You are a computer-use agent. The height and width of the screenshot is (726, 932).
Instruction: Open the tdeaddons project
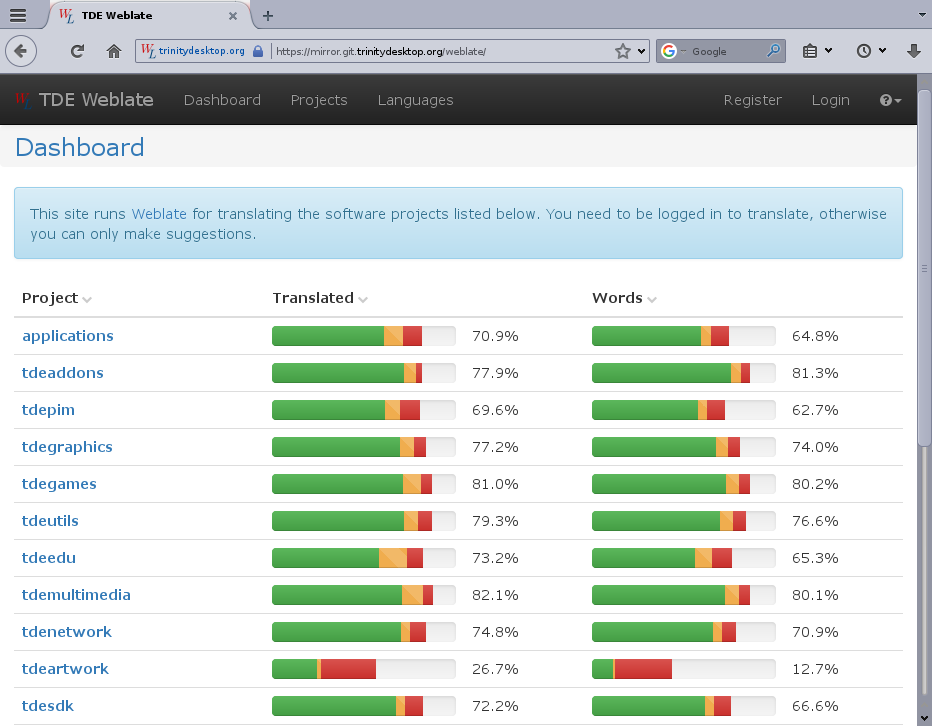click(62, 373)
